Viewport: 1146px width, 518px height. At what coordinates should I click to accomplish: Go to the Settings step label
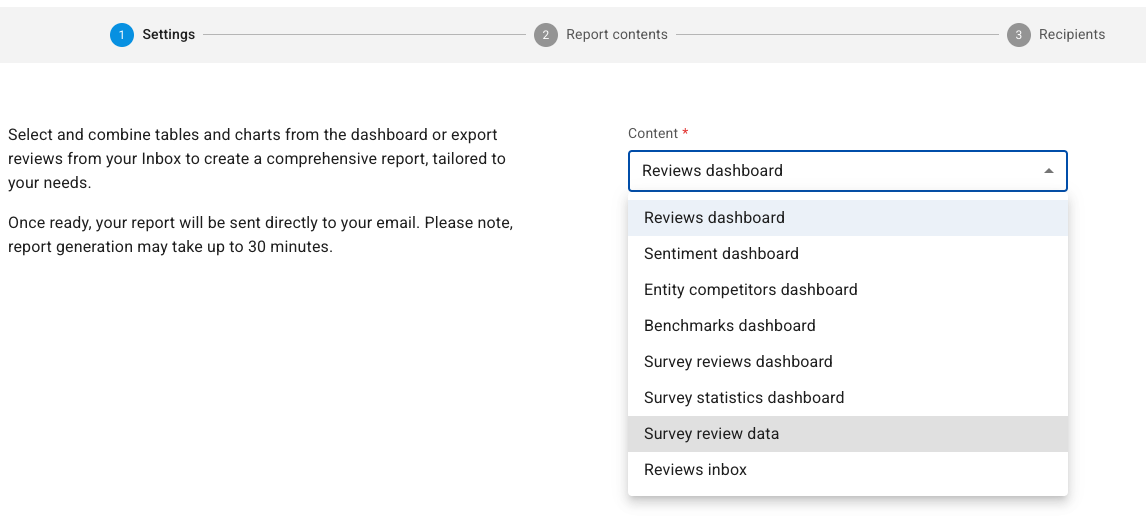(x=169, y=34)
